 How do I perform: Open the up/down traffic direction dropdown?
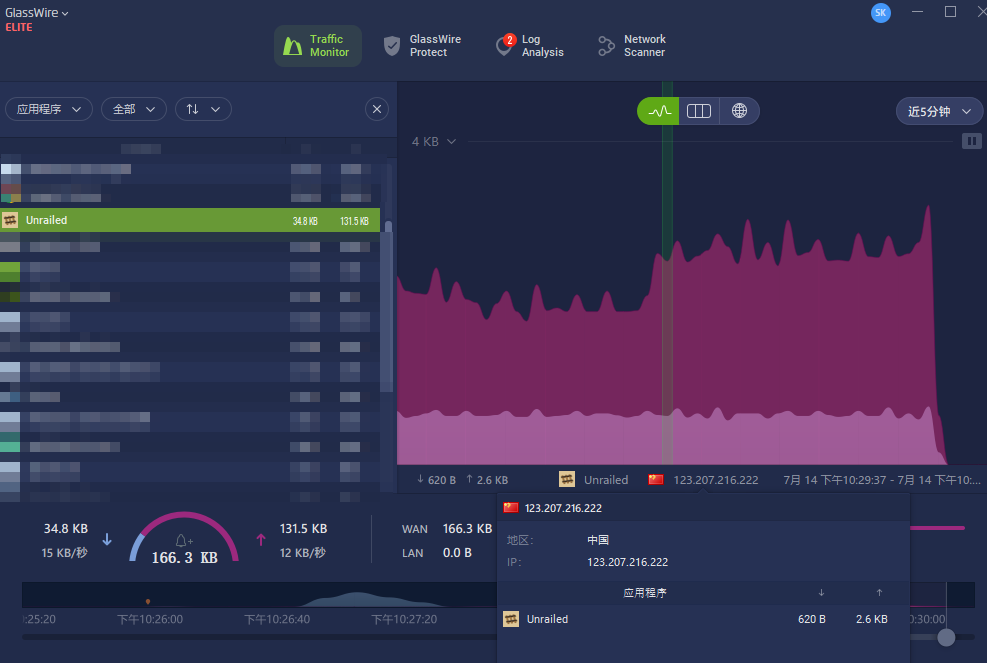point(203,110)
